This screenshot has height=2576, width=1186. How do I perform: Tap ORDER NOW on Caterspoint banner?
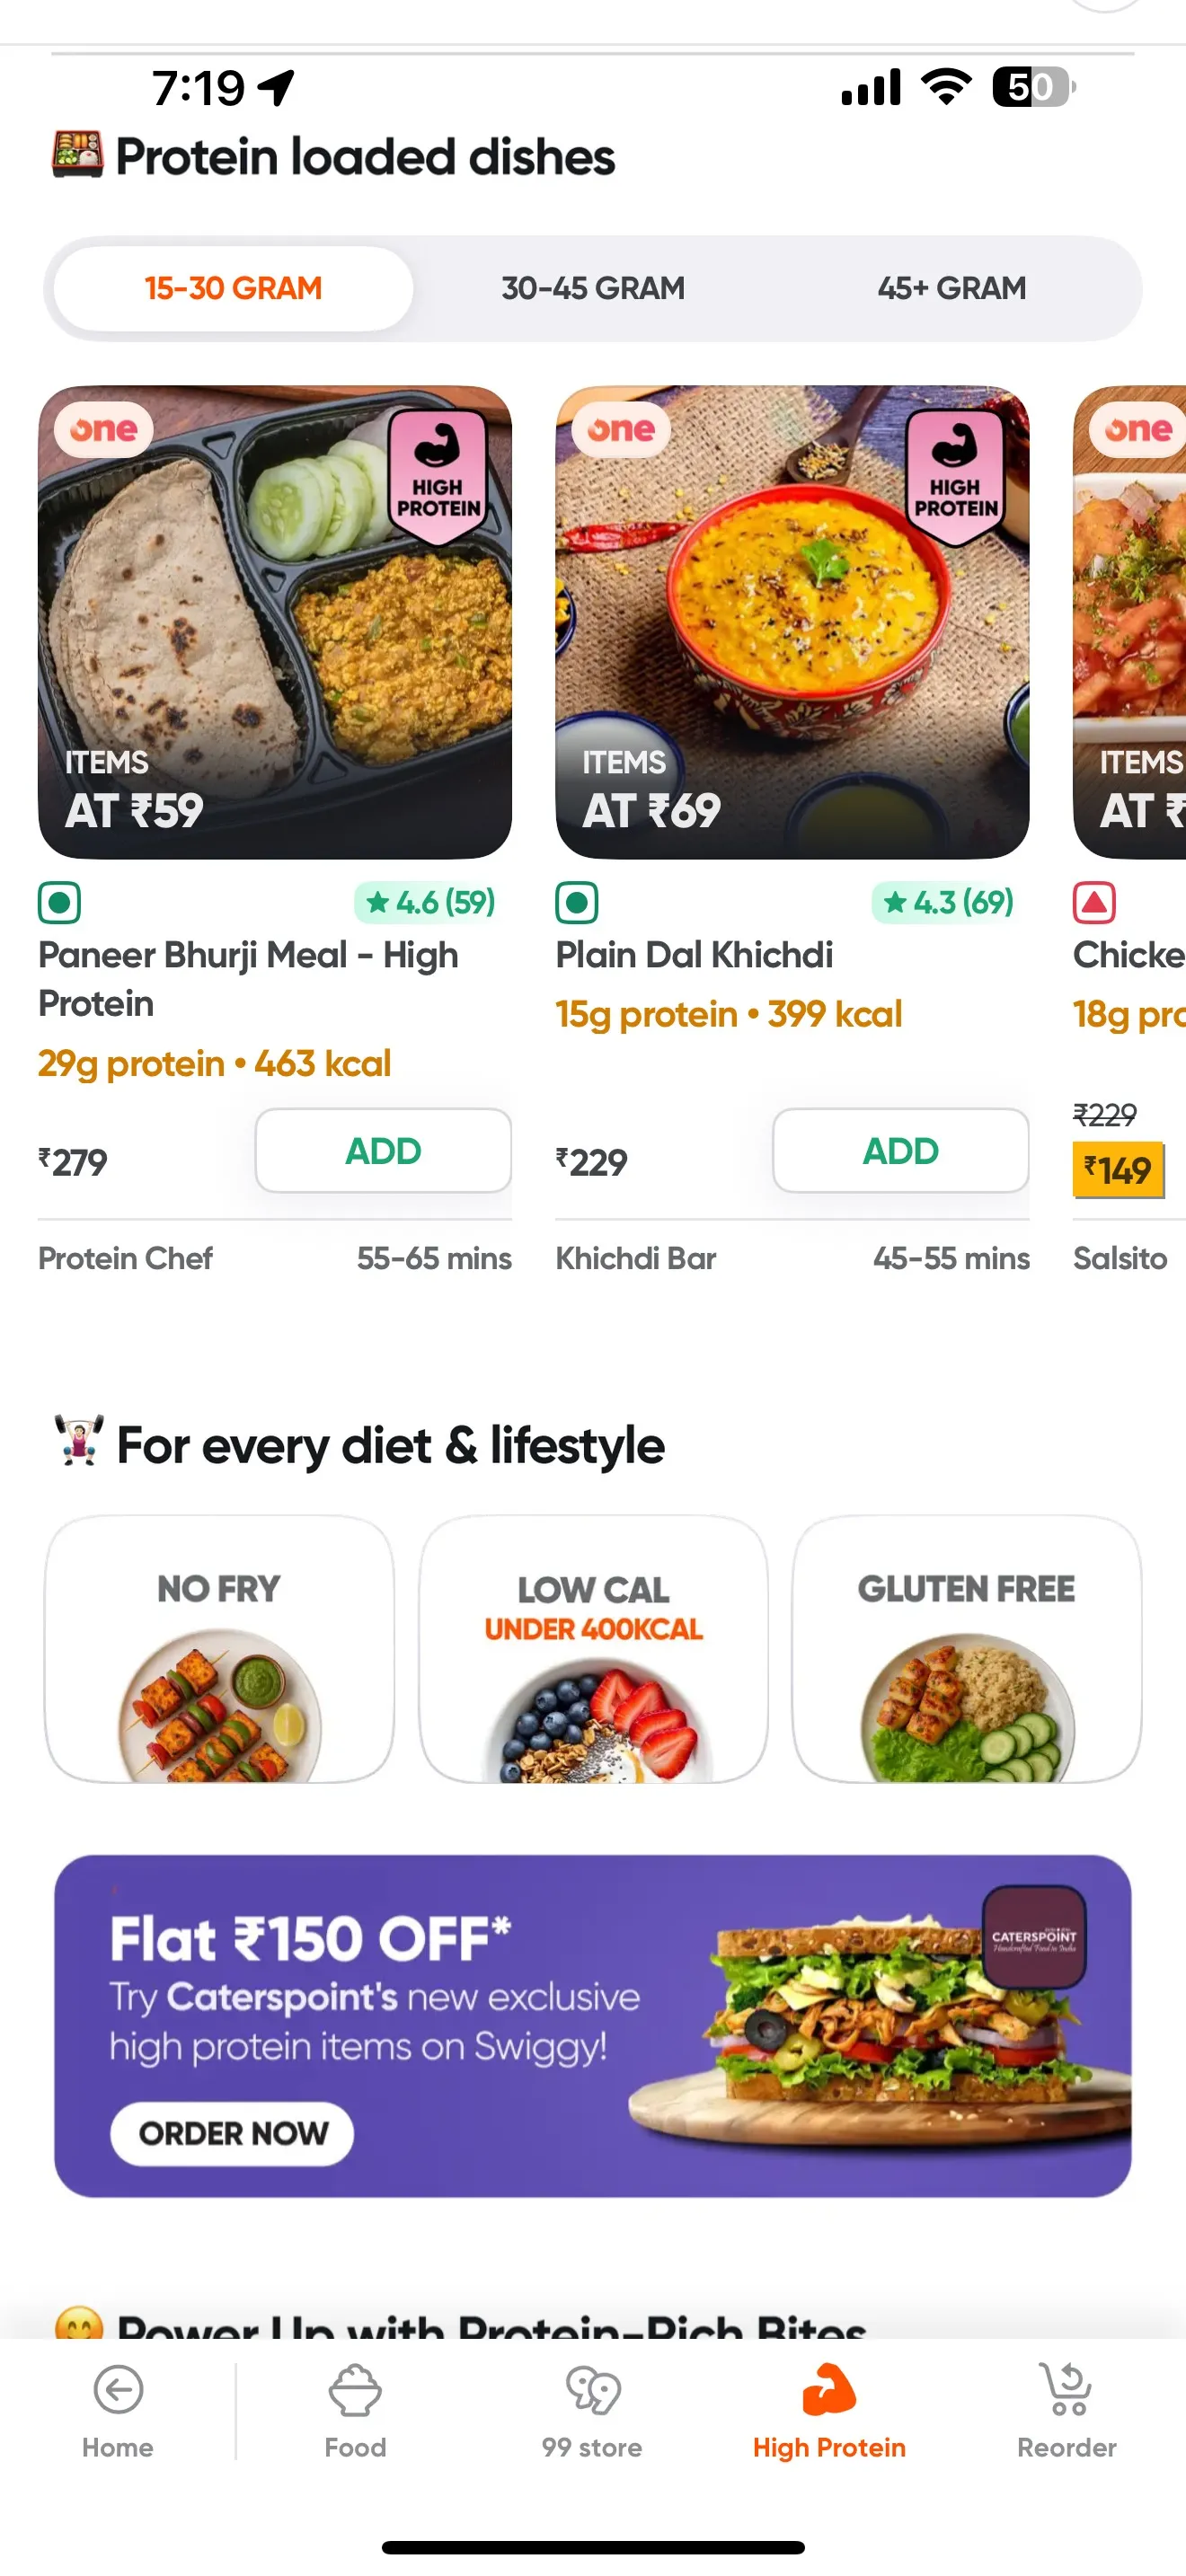coord(232,2133)
